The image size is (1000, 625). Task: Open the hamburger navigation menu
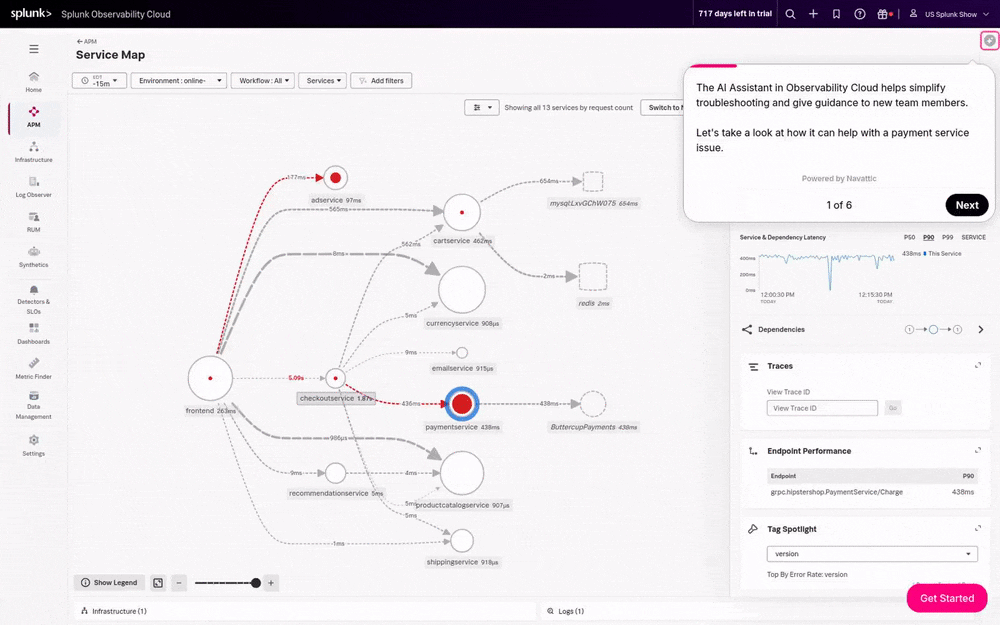coord(34,48)
